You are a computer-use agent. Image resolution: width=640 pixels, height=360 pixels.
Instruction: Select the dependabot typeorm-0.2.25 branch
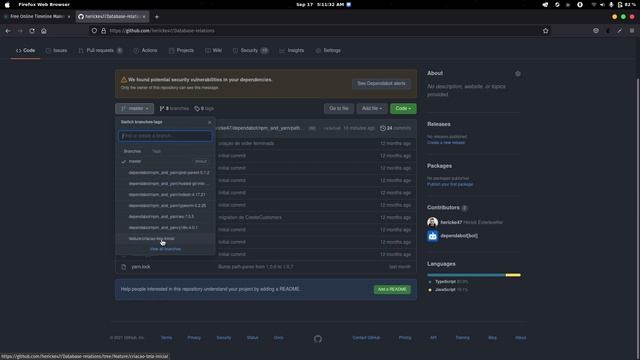point(165,206)
